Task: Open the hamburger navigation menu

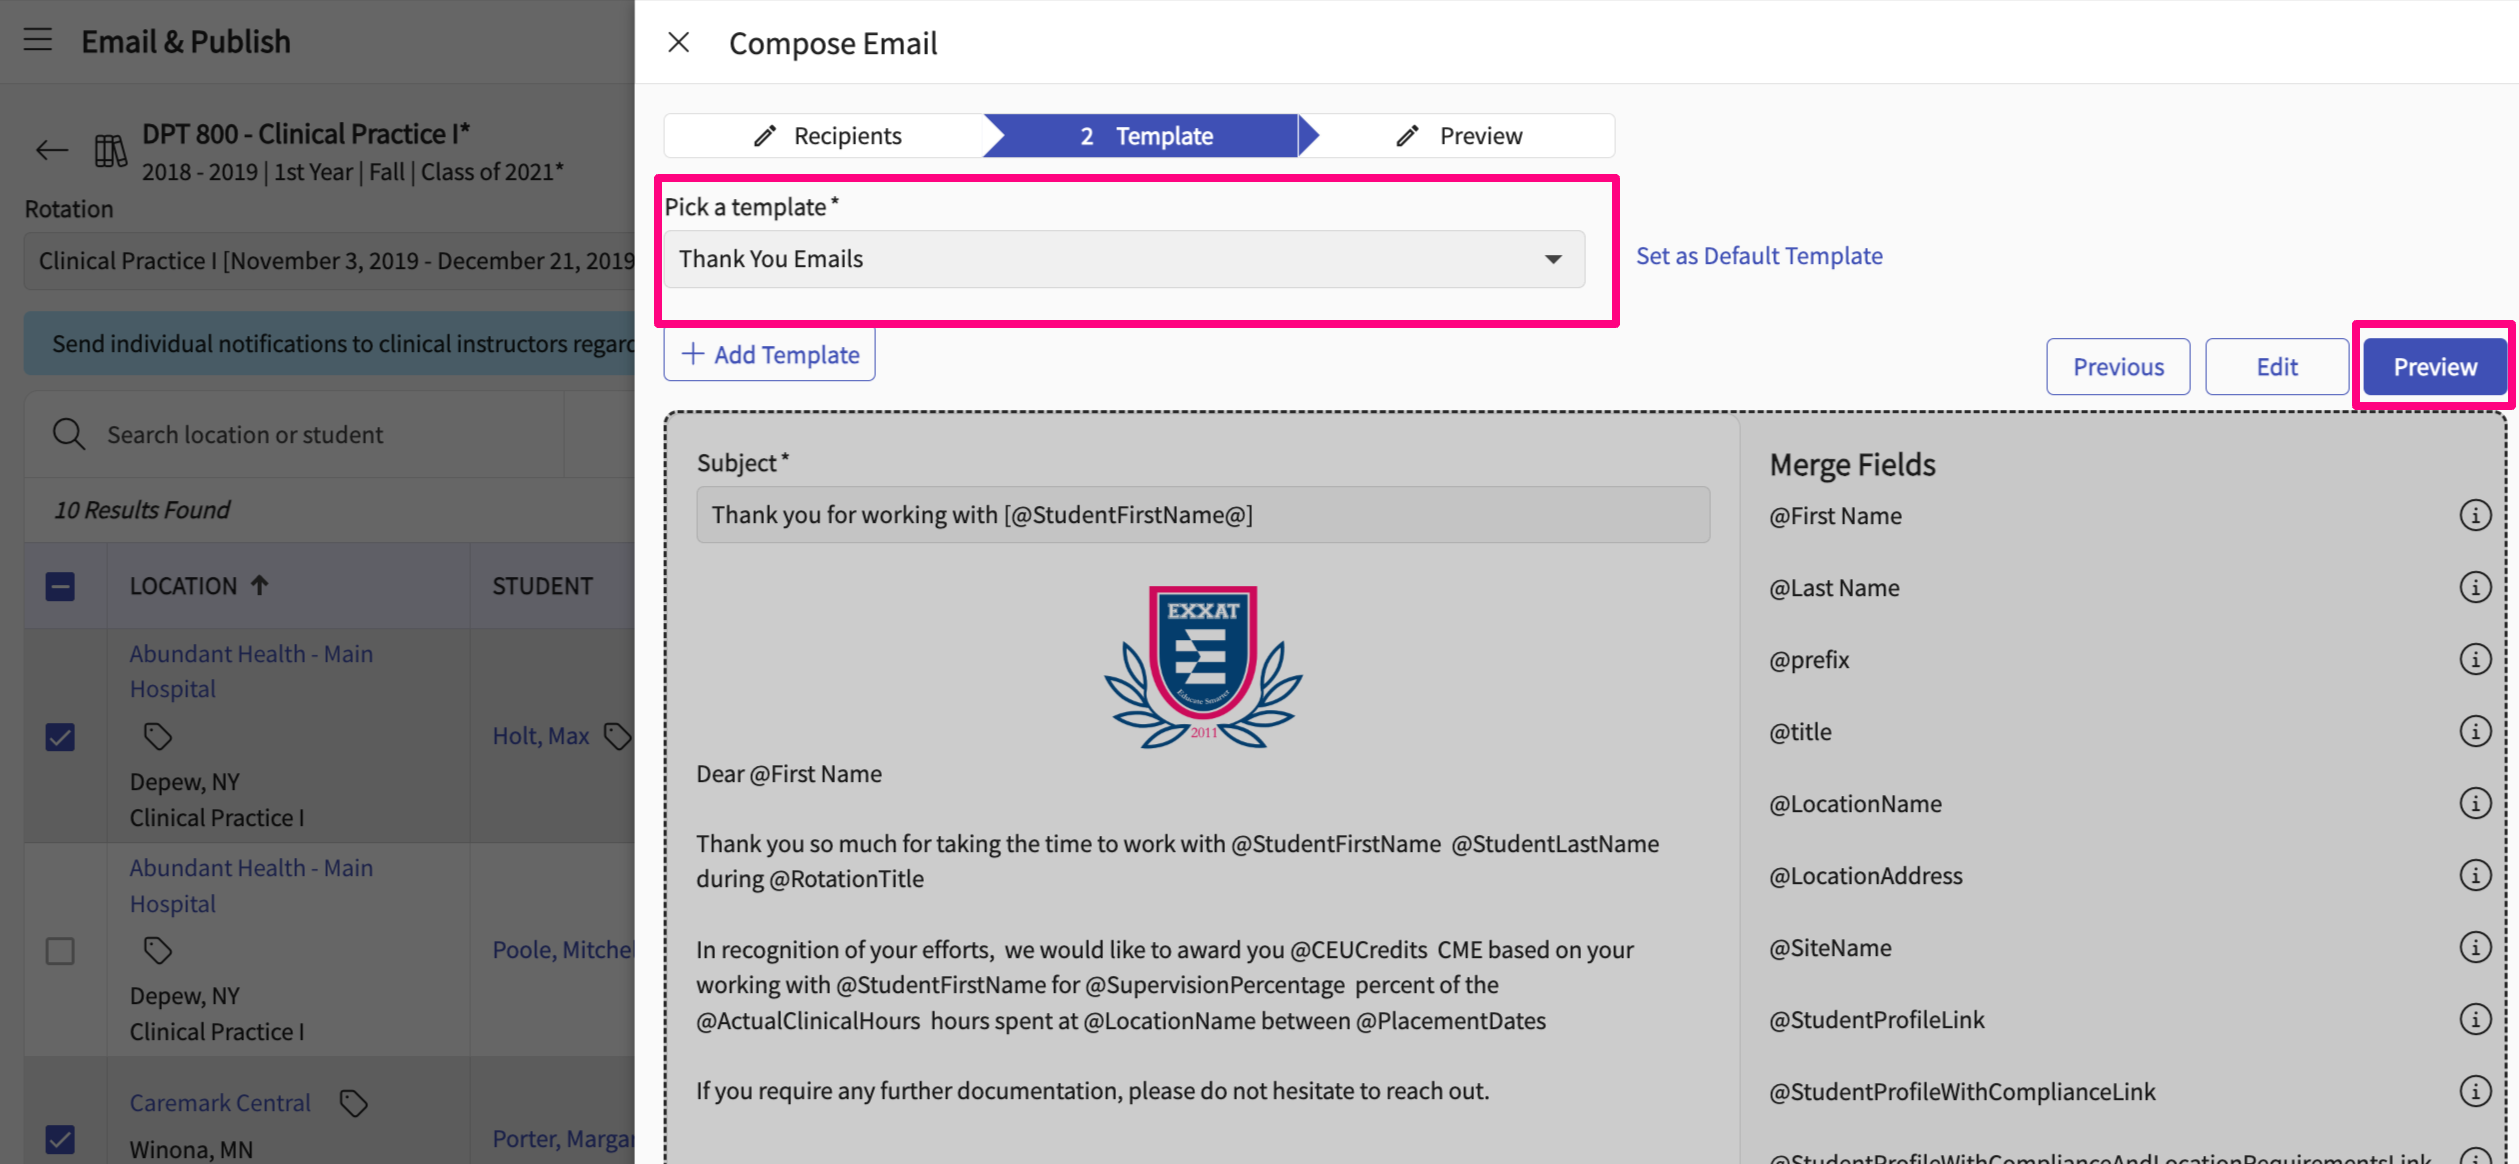Action: (38, 40)
